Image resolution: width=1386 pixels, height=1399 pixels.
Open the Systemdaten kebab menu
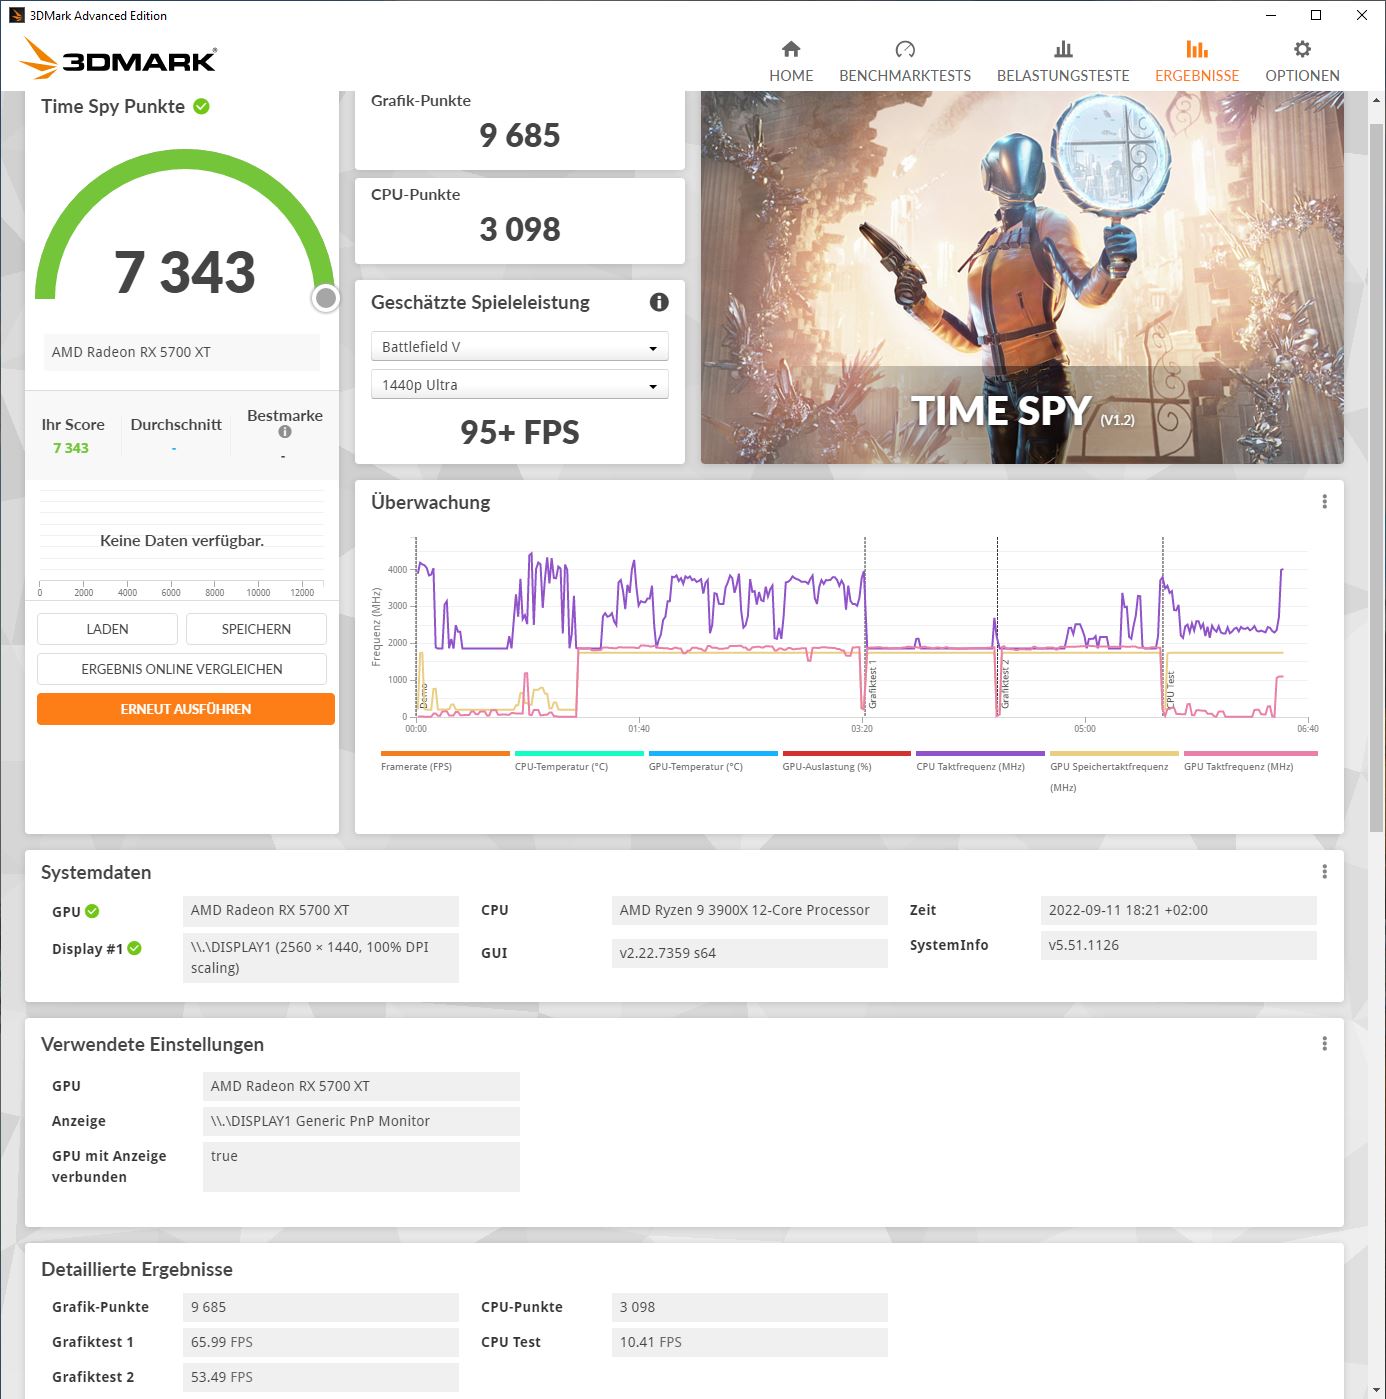coord(1327,871)
